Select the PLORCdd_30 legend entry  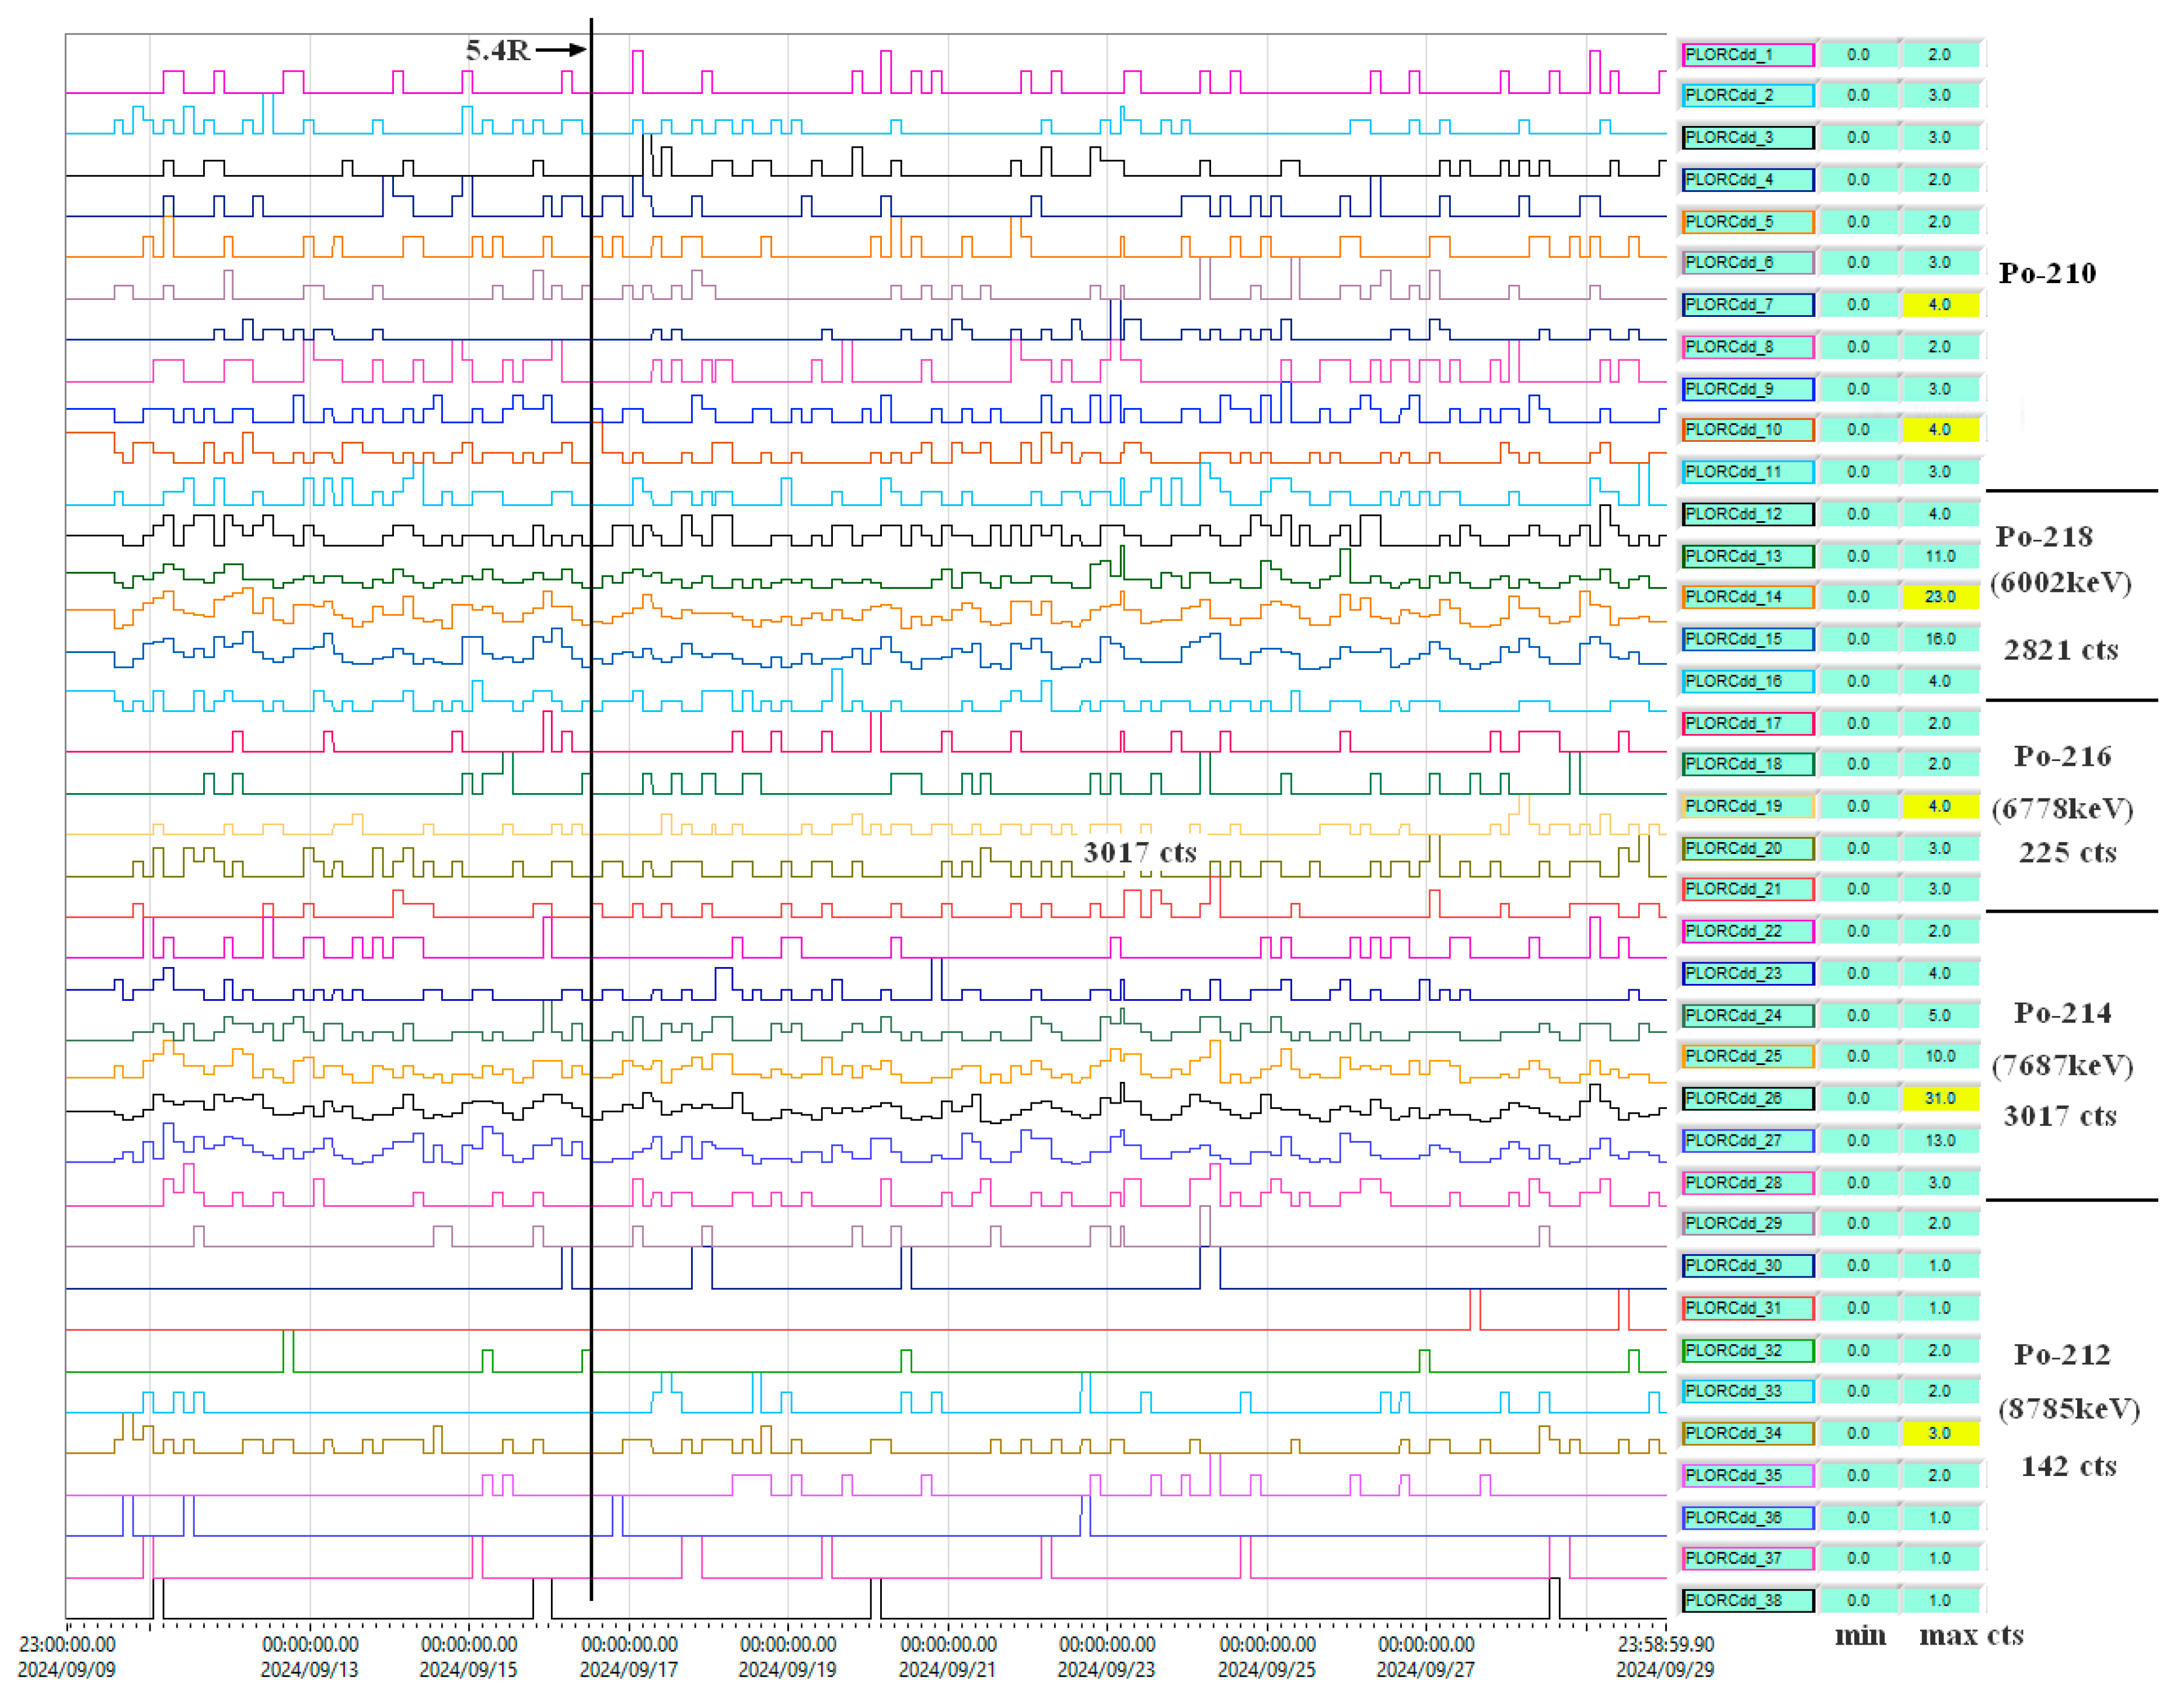1747,1266
